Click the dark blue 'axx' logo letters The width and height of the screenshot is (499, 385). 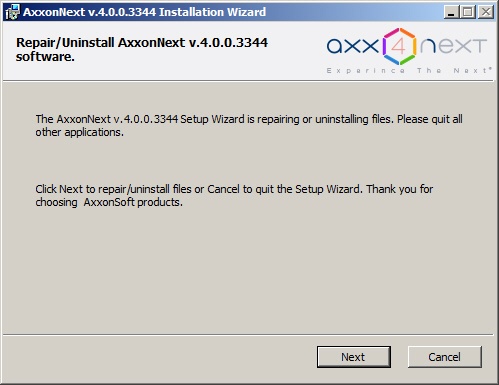click(x=353, y=46)
